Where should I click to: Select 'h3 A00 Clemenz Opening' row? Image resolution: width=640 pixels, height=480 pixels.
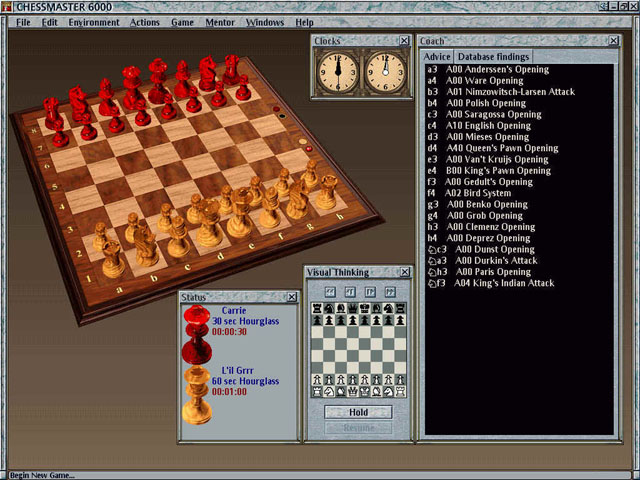(x=481, y=227)
